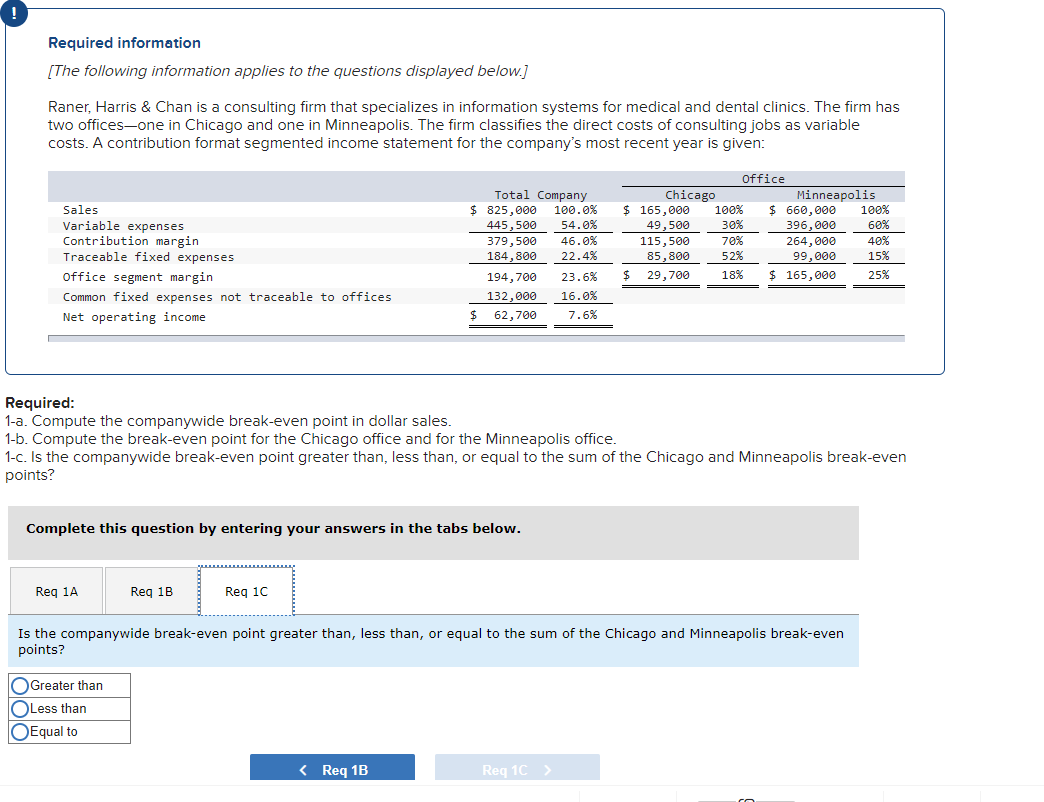This screenshot has height=802, width=1044.
Task: Click net operating income value 62,700
Action: (515, 315)
